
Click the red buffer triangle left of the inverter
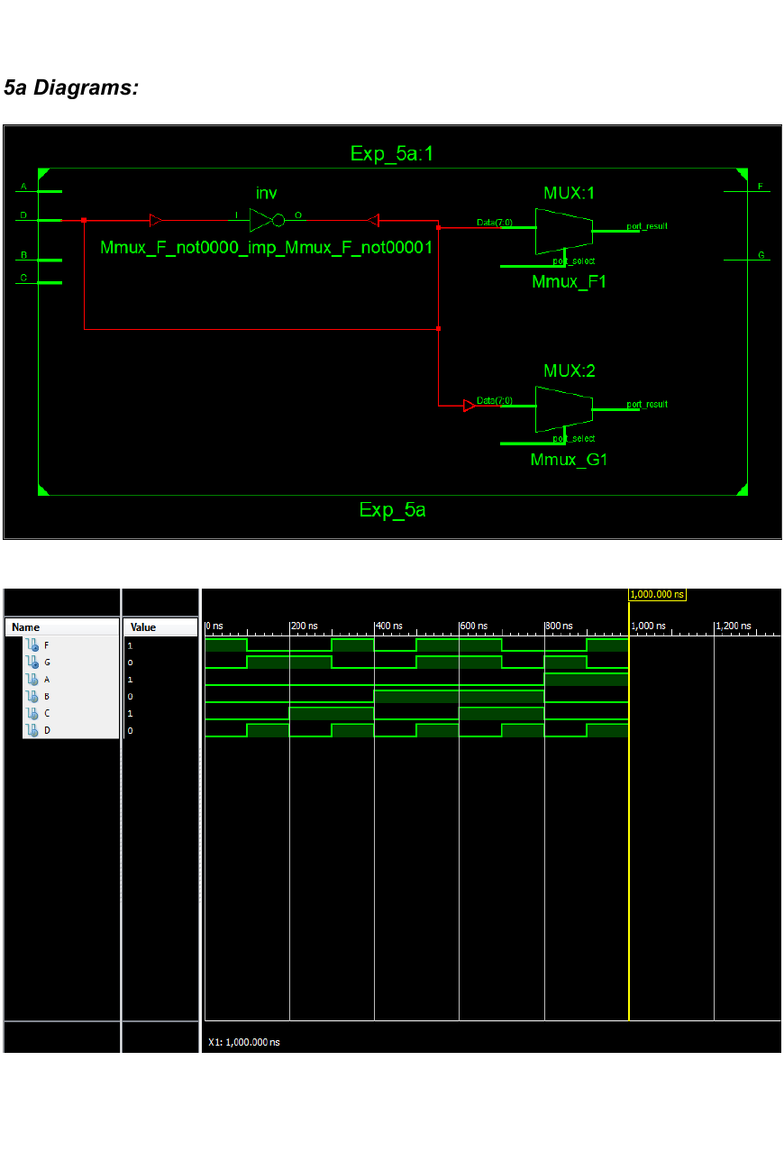(156, 220)
